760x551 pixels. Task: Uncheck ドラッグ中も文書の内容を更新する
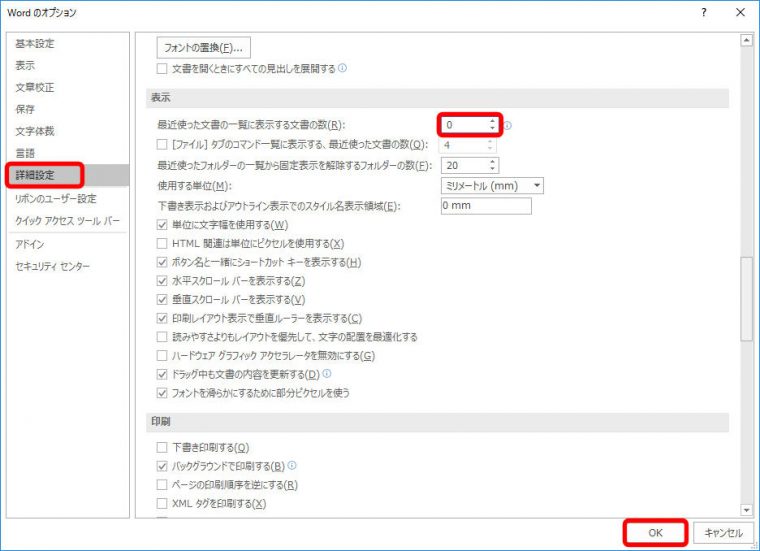click(162, 374)
